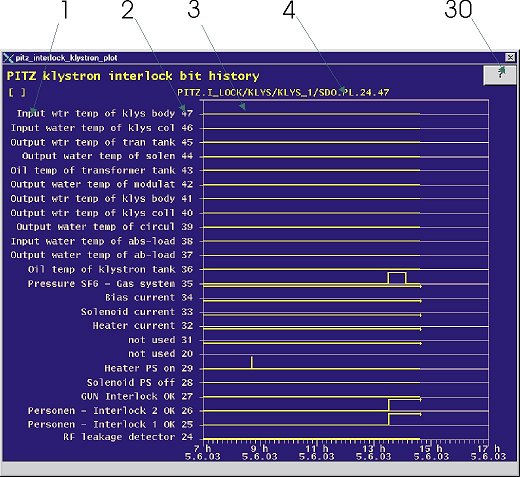Click the '9 h' time axis label
Image resolution: width=520 pixels, height=477 pixels.
coord(260,448)
